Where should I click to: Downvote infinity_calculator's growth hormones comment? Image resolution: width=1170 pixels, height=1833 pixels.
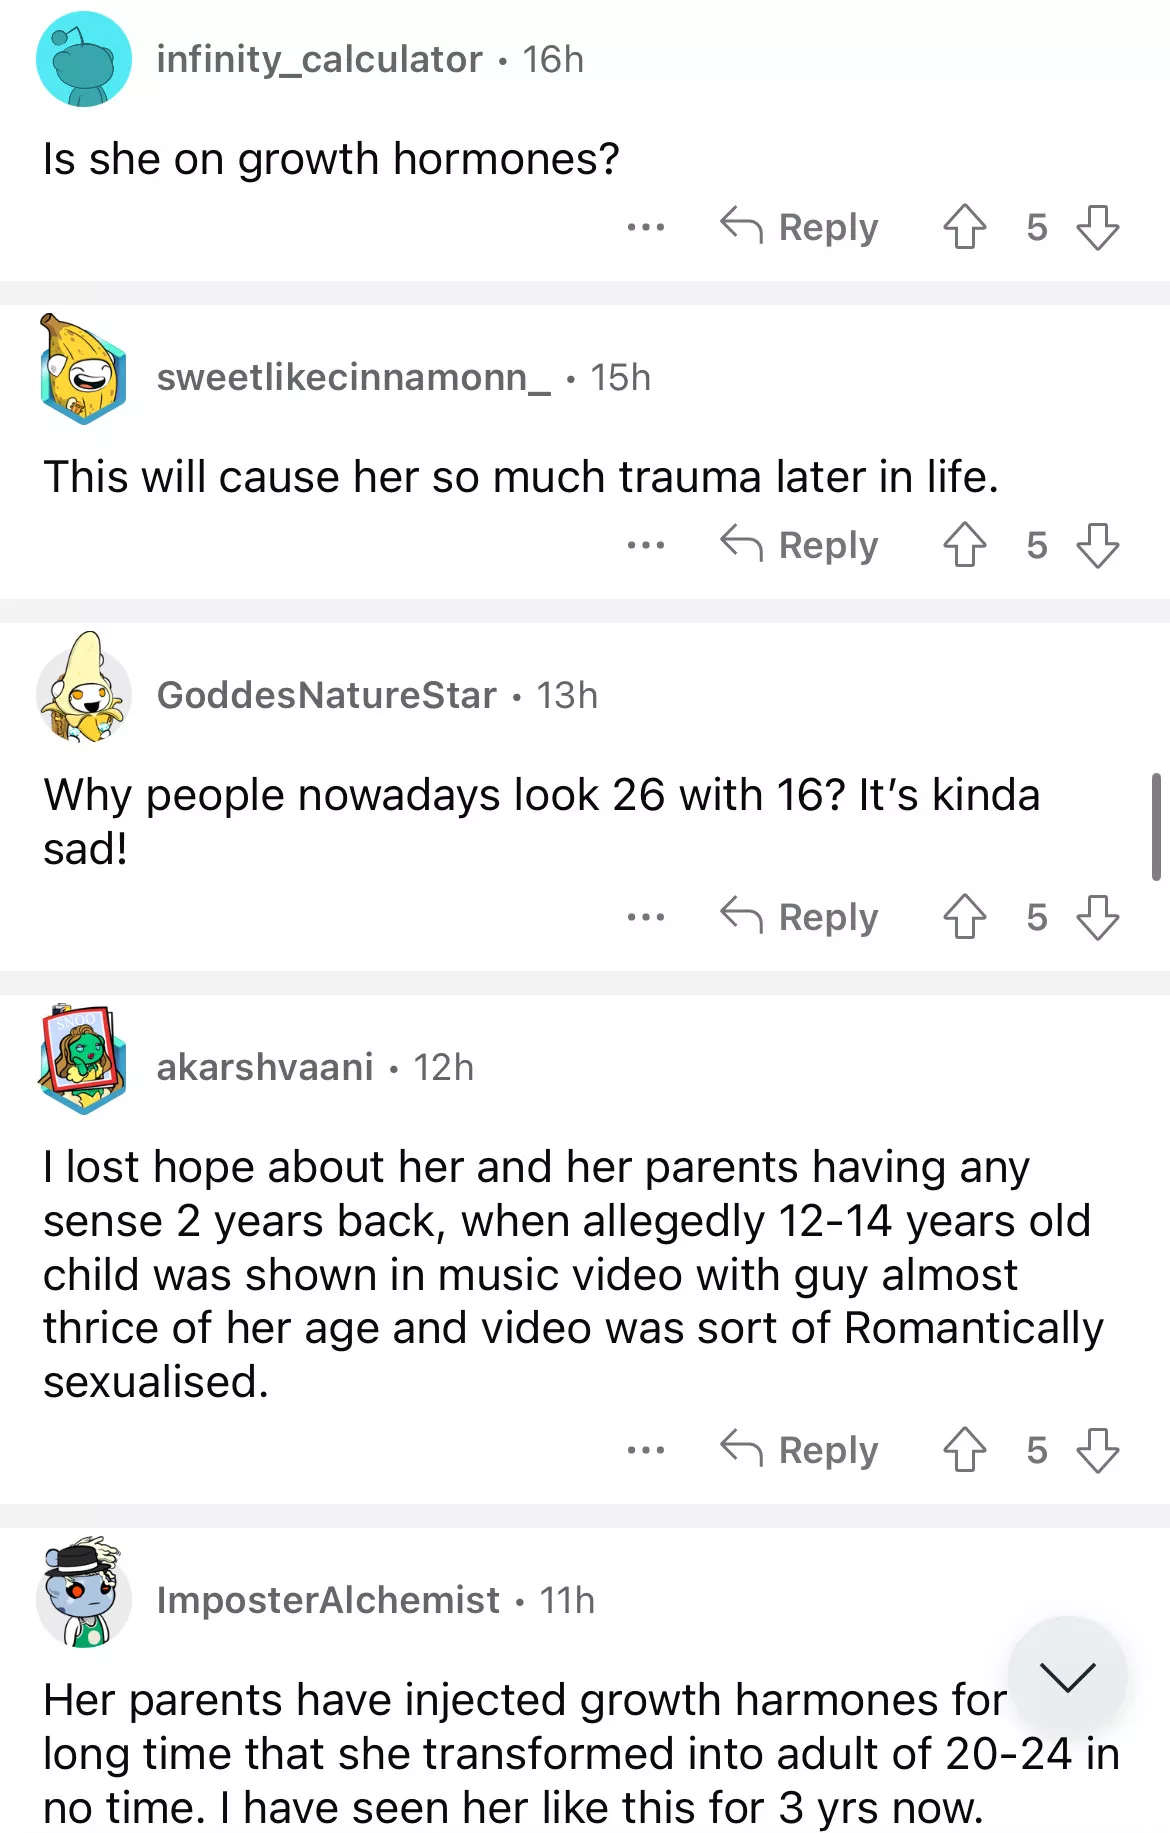click(1097, 227)
